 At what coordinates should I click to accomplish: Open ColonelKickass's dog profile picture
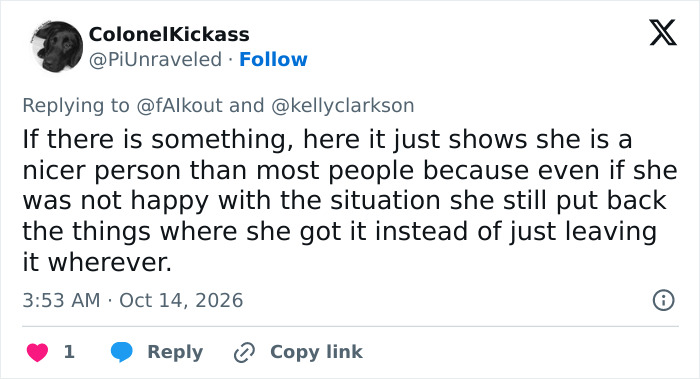coord(57,46)
